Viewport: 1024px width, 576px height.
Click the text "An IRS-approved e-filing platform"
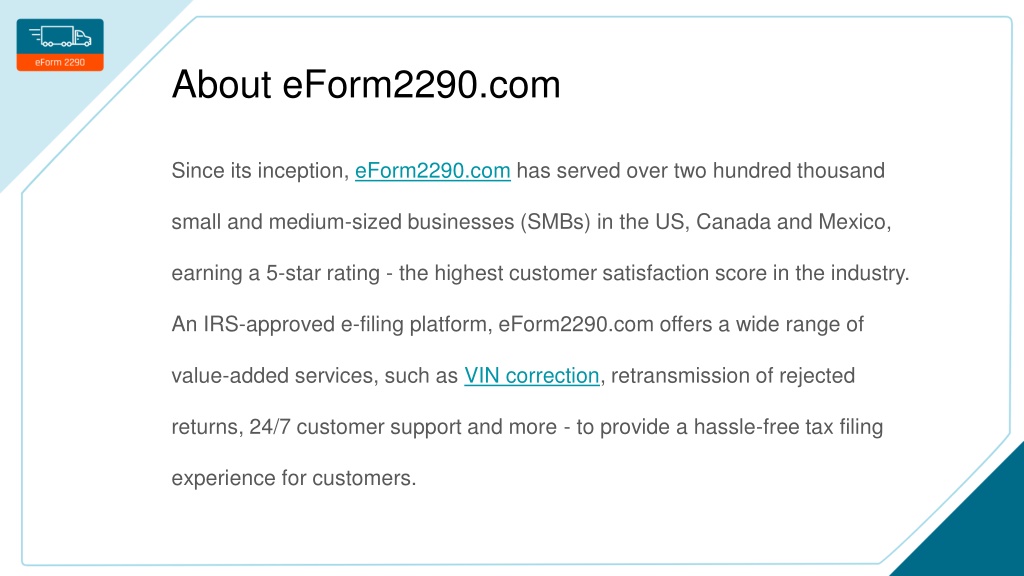coord(329,324)
